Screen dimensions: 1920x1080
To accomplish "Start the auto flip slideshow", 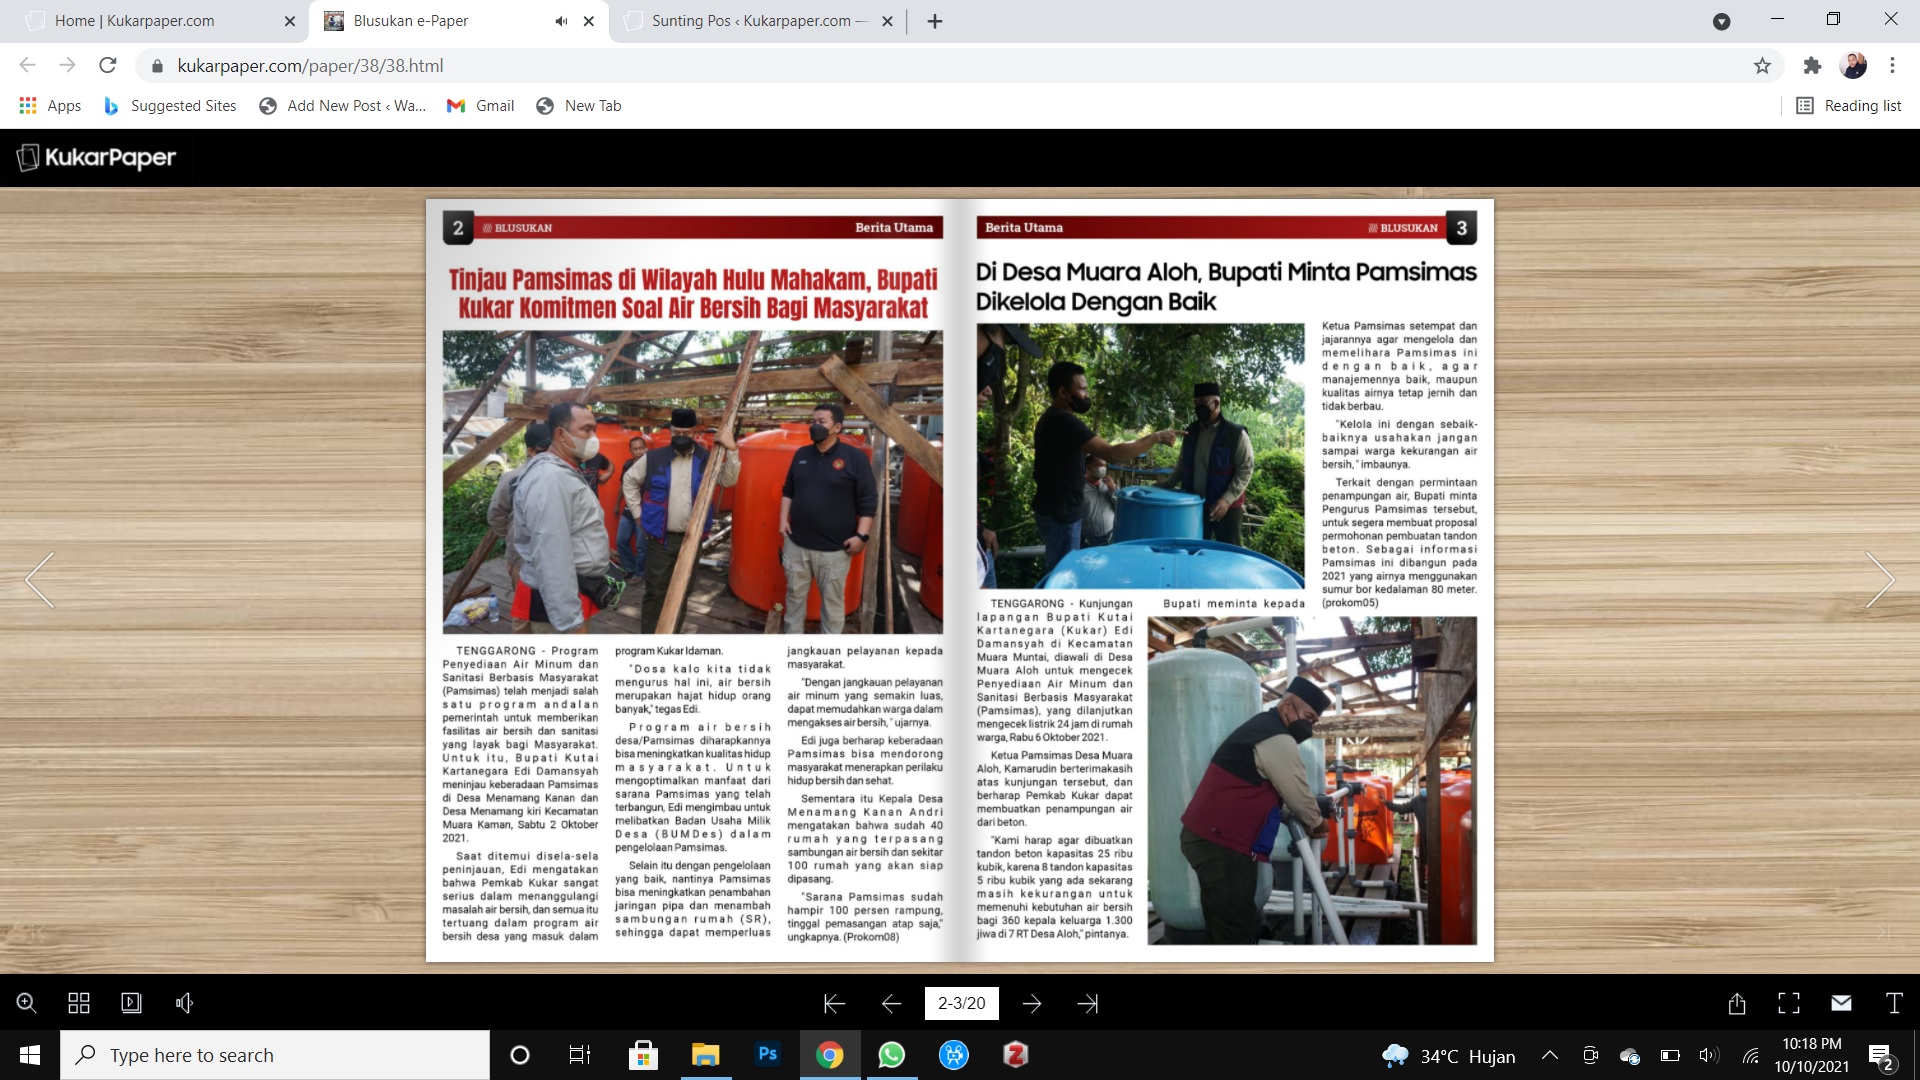I will coord(131,1003).
